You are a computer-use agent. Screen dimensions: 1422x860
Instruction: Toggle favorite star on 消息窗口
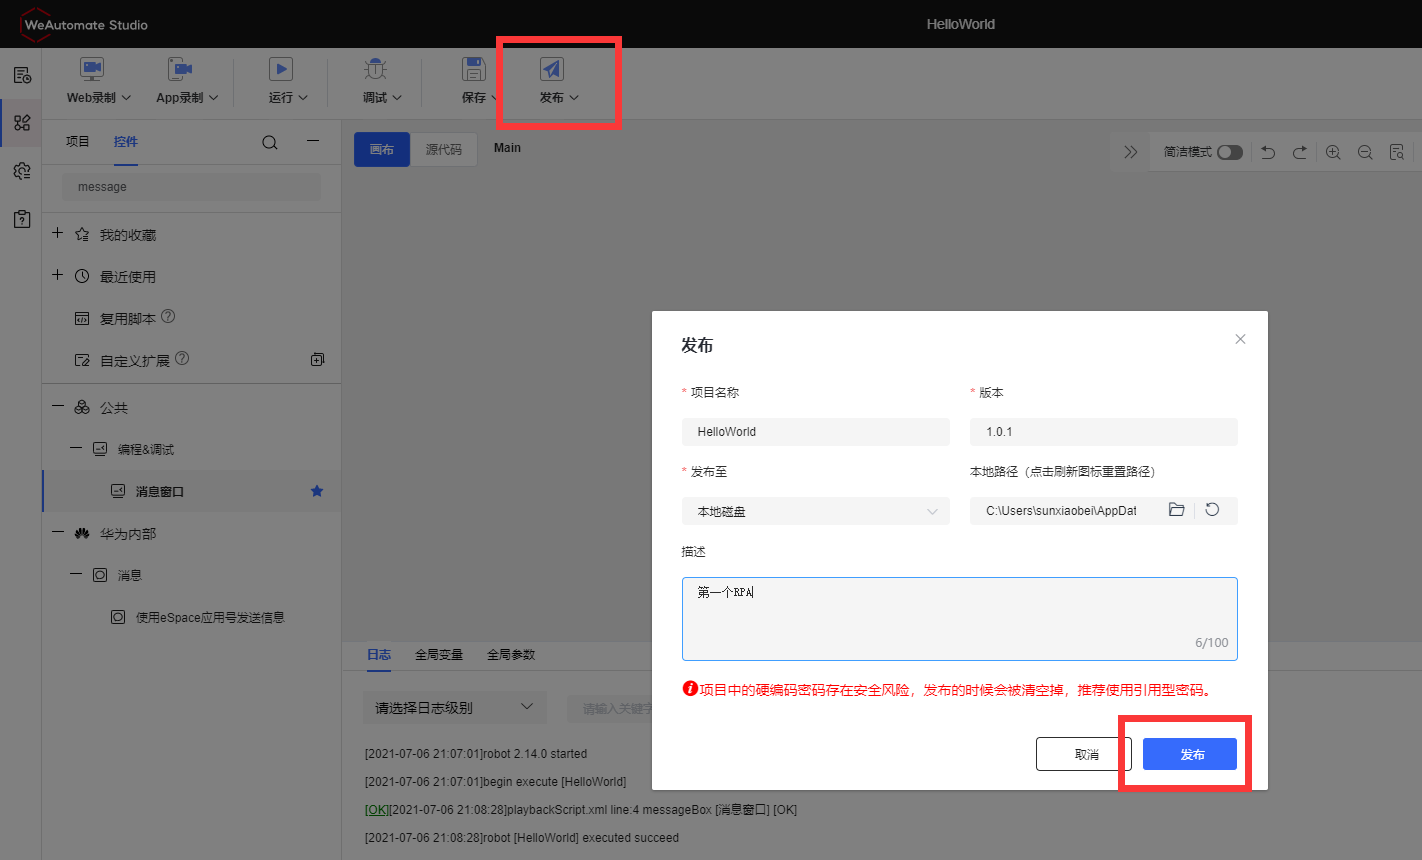(317, 491)
